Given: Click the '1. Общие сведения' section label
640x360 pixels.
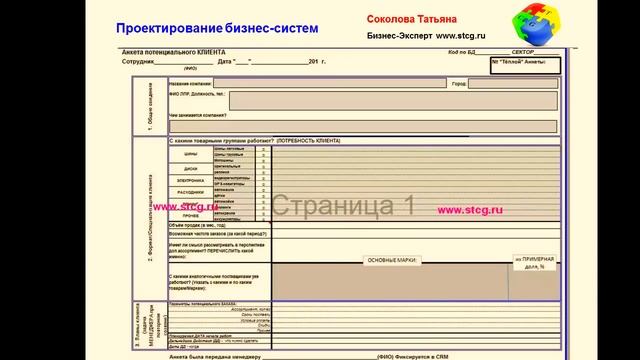Looking at the screenshot, I should click(x=150, y=107).
